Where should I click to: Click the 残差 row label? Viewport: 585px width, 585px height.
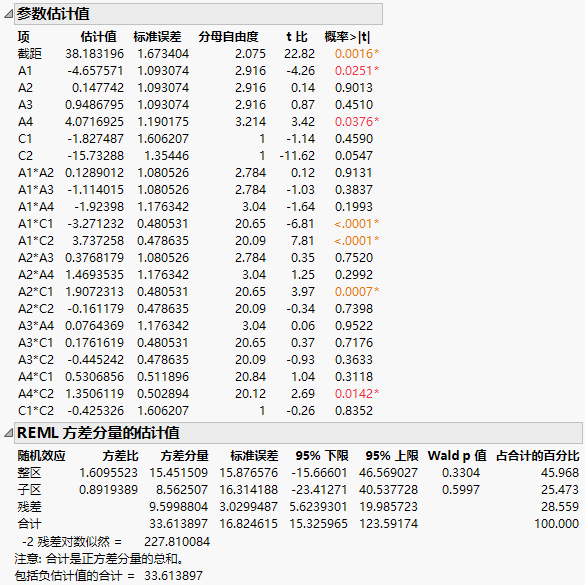click(x=29, y=507)
